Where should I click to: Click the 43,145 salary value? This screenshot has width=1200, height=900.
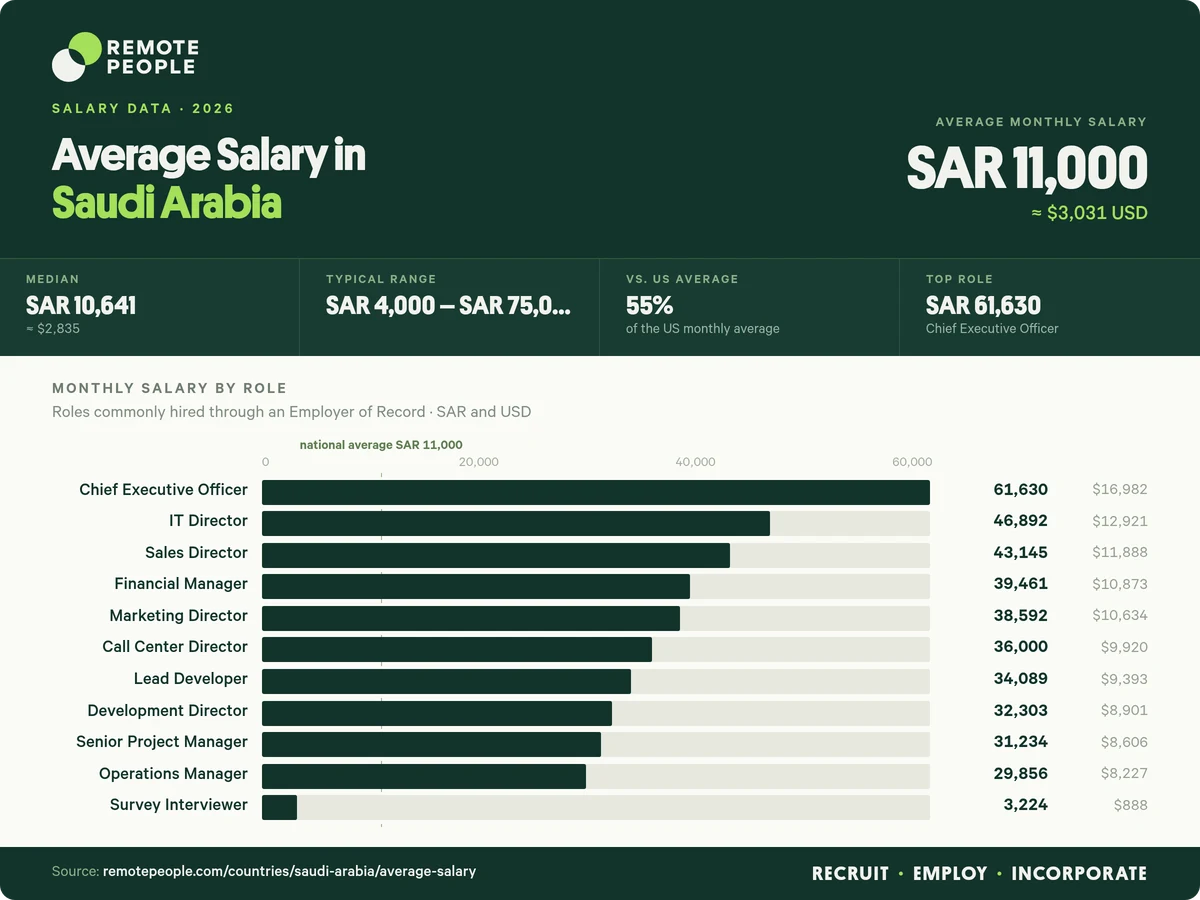click(x=1021, y=552)
